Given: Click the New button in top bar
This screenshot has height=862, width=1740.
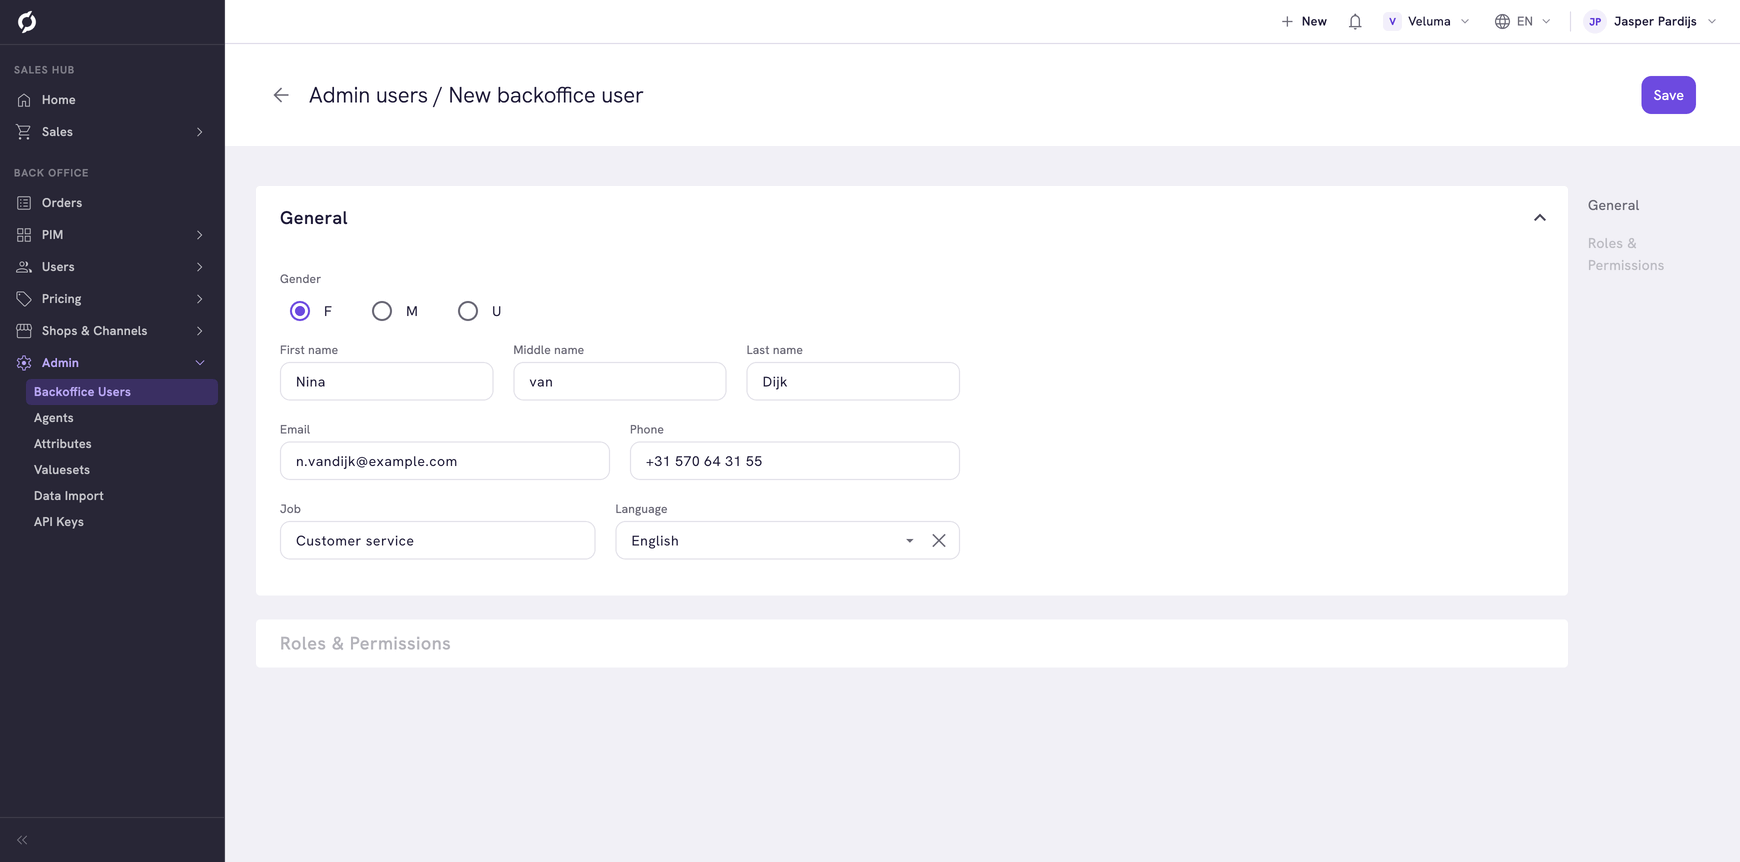Looking at the screenshot, I should pos(1304,21).
